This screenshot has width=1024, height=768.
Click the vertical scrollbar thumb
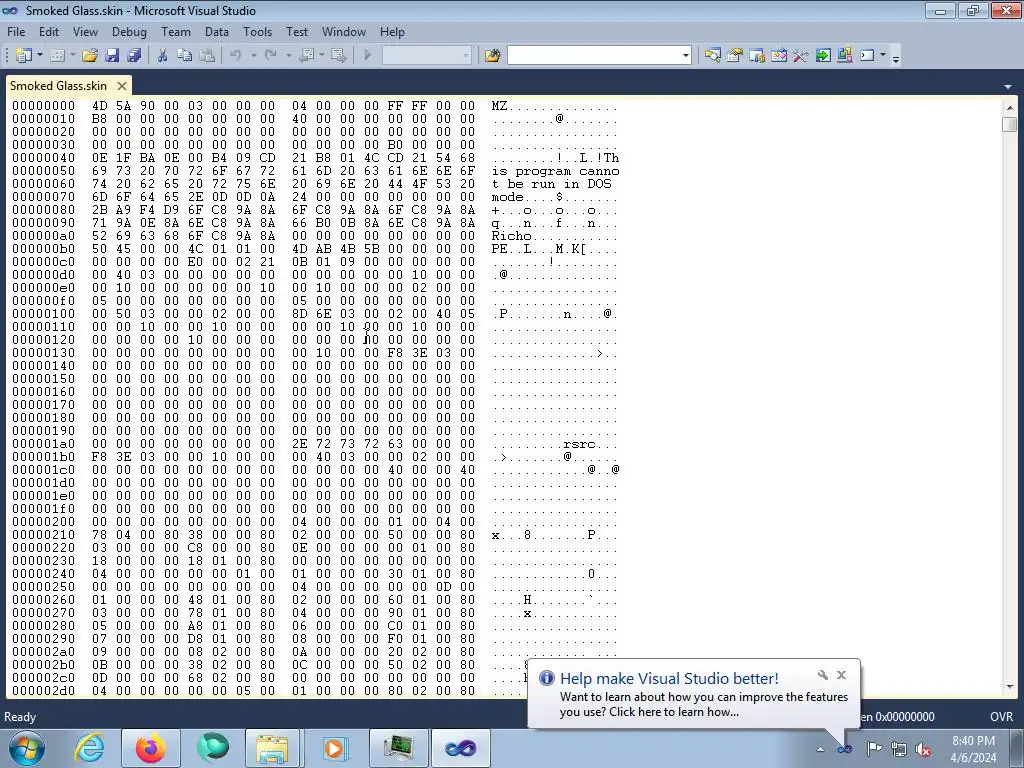[x=1010, y=124]
